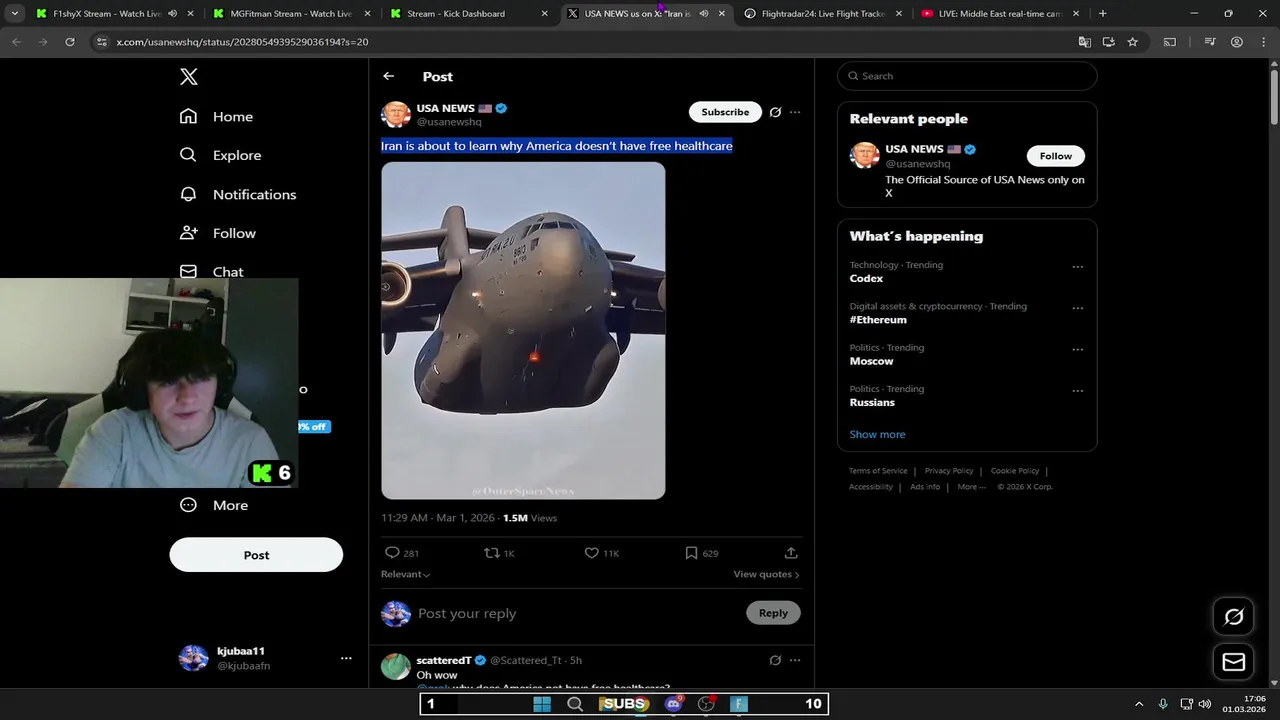Bookmark the post with 629 bookmarks
1280x720 pixels.
(x=701, y=553)
